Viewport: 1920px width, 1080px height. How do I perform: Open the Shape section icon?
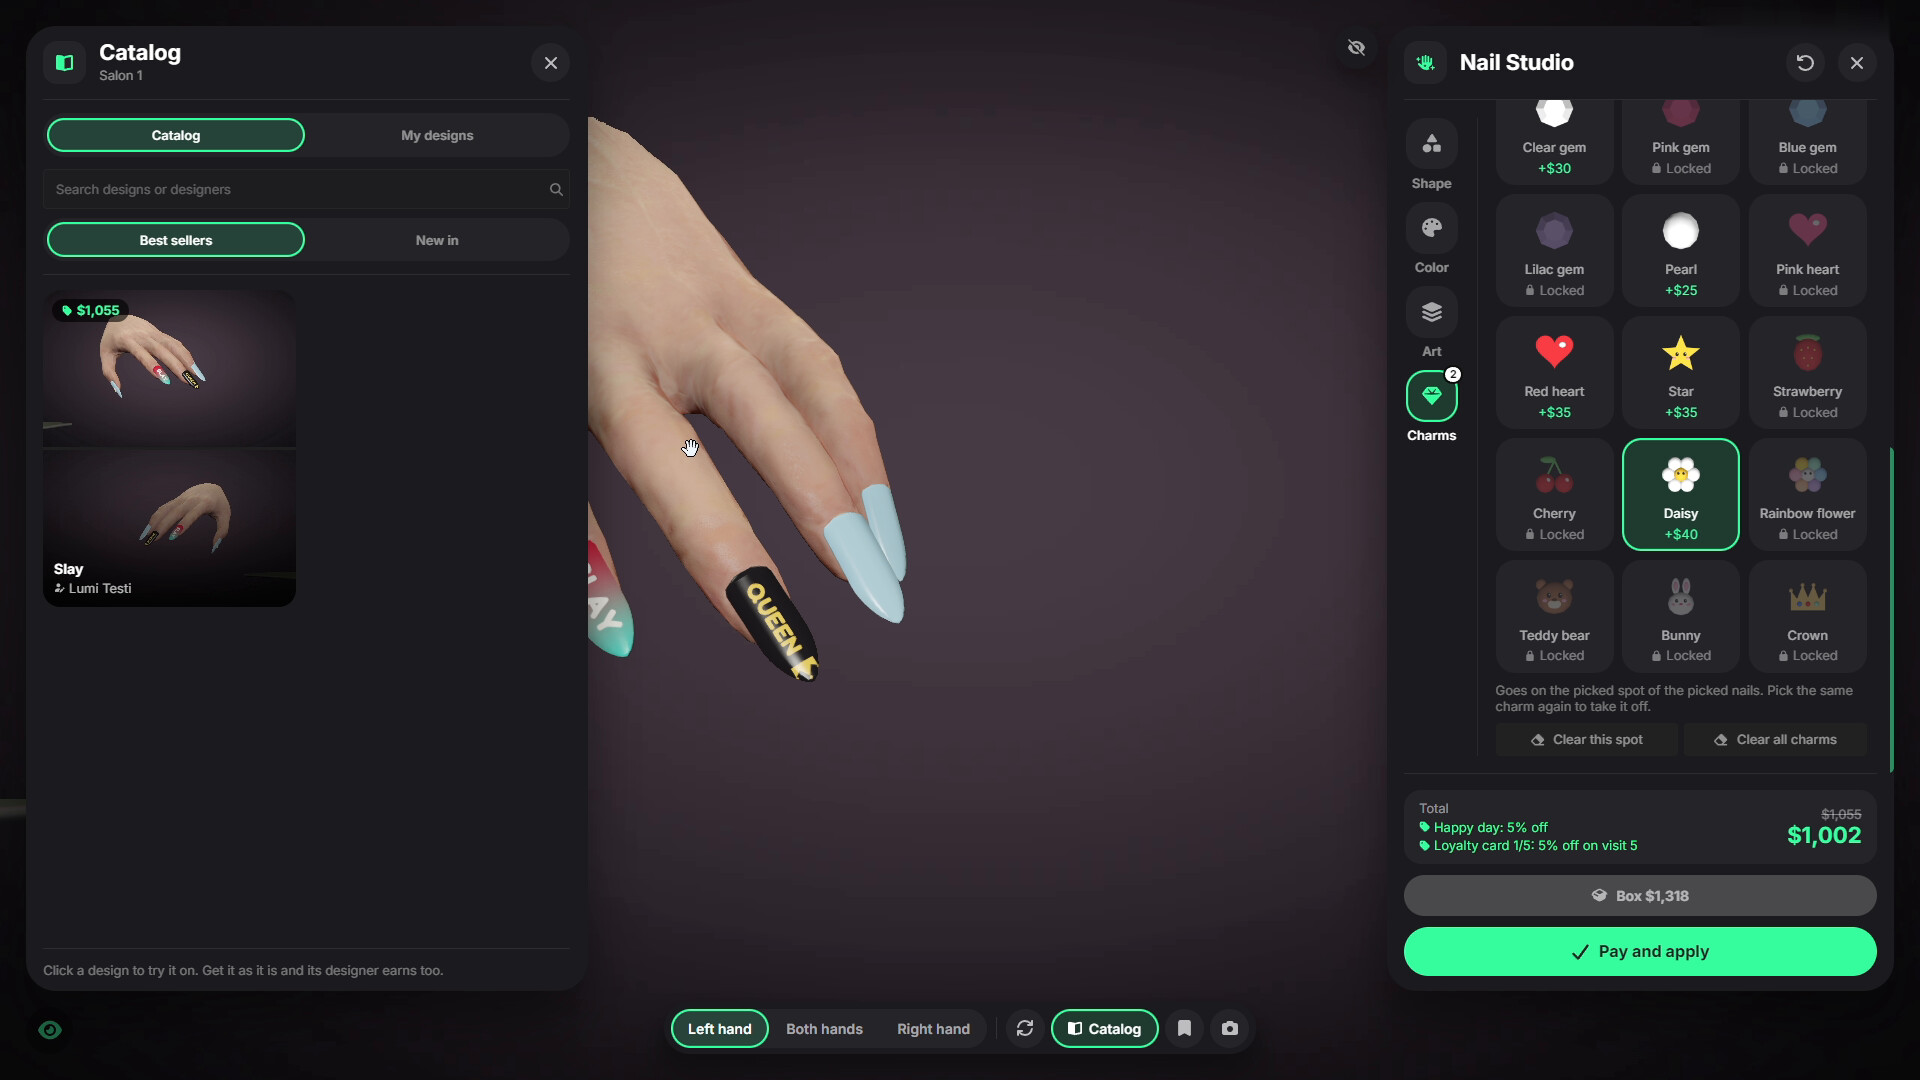(1431, 144)
